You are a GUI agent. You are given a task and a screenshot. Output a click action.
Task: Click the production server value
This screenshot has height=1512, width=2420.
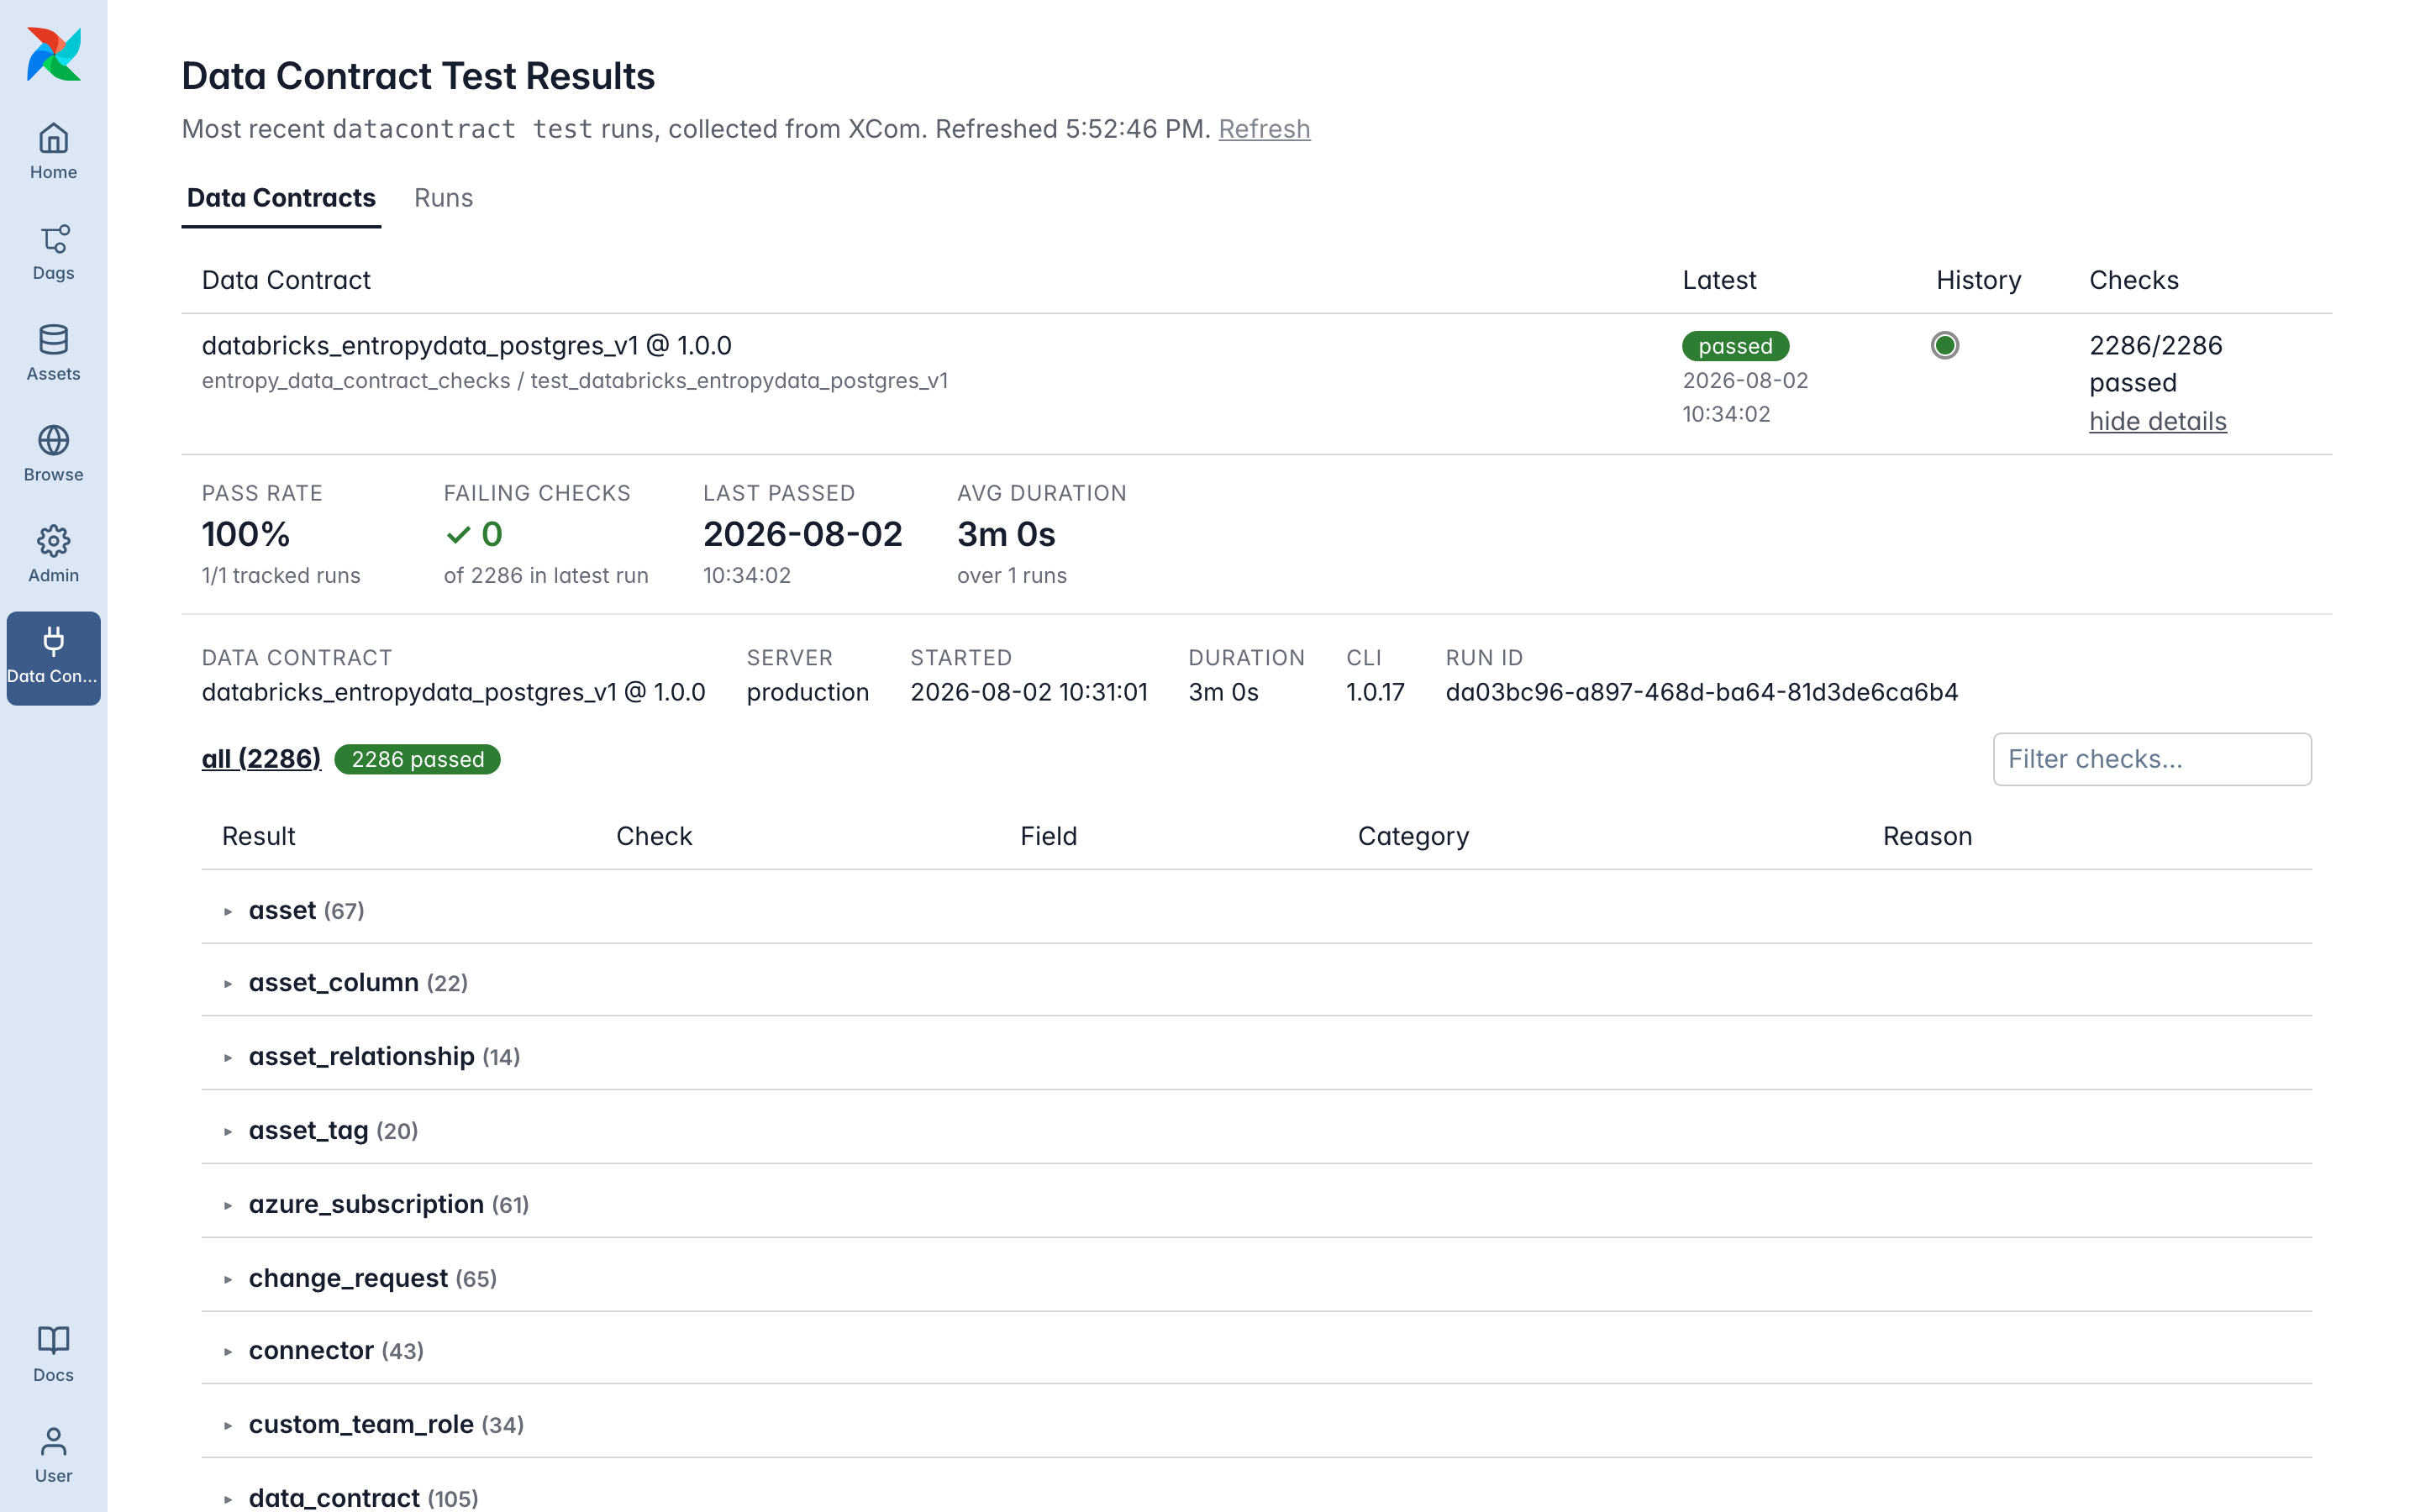[807, 692]
